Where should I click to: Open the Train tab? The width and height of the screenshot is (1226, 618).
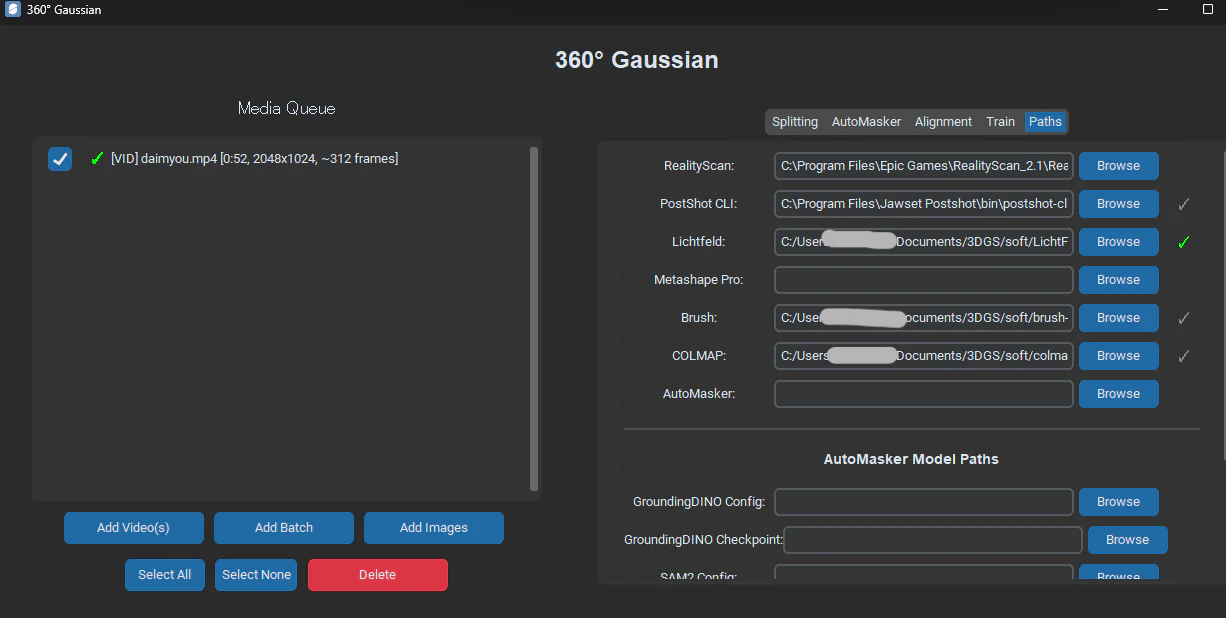click(x=1000, y=122)
